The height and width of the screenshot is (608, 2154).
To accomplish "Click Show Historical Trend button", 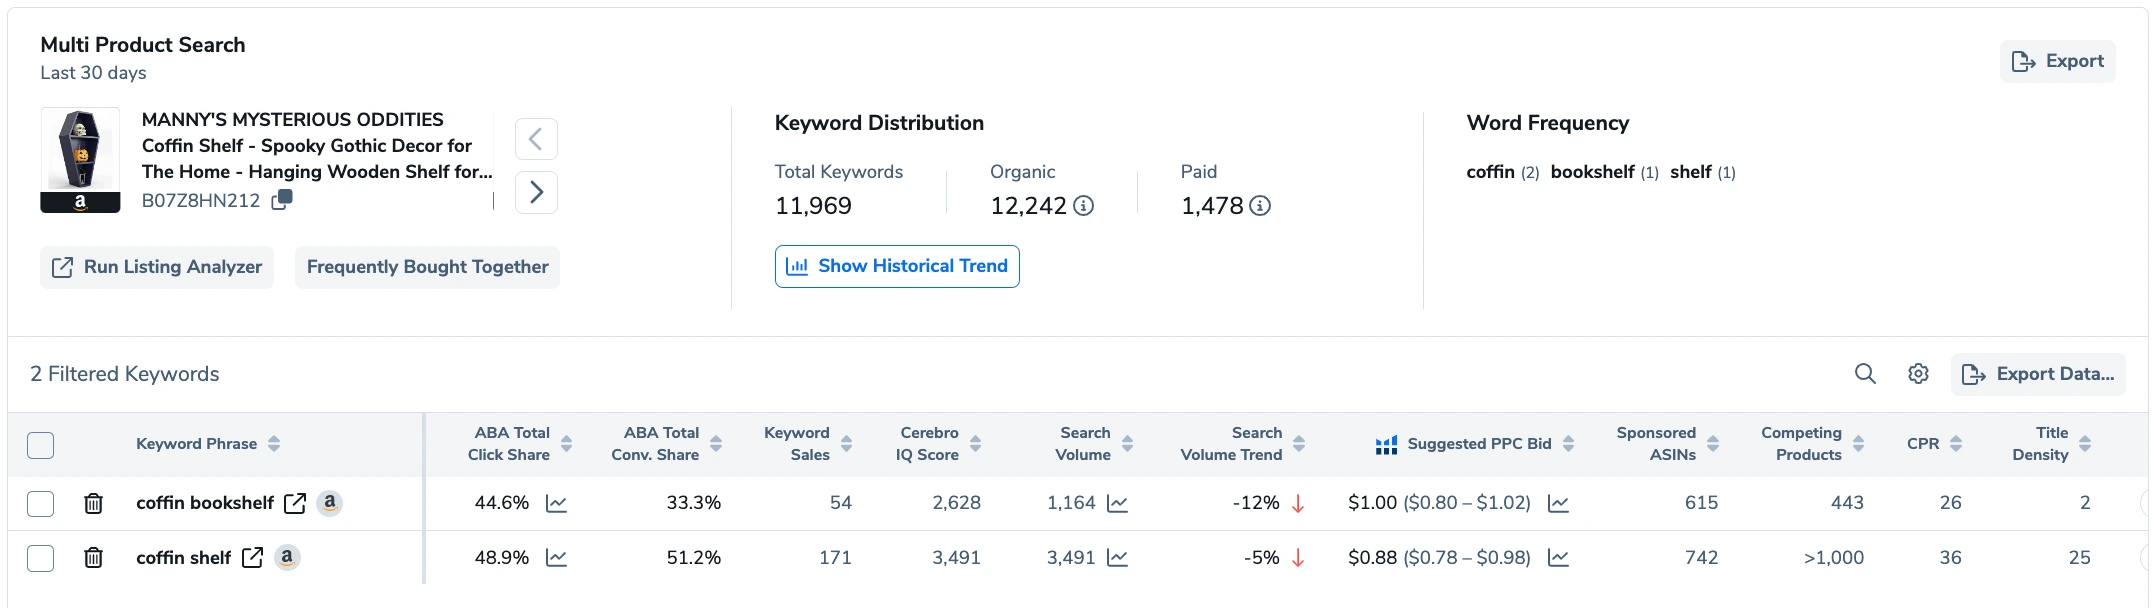I will pyautogui.click(x=897, y=266).
